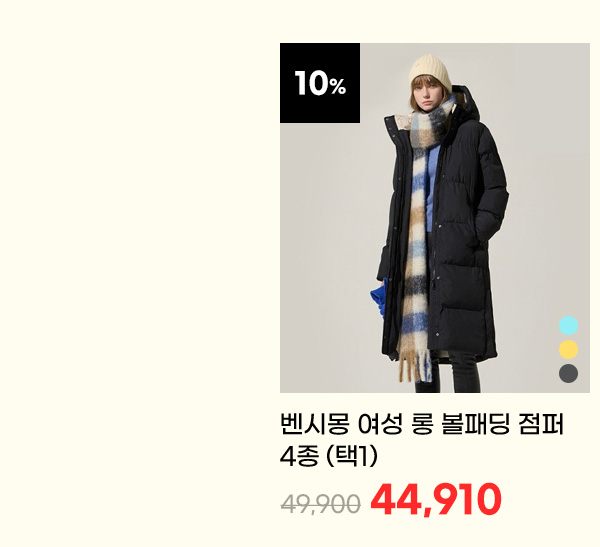
Task: Click the red sale price 44,910
Action: (x=435, y=499)
